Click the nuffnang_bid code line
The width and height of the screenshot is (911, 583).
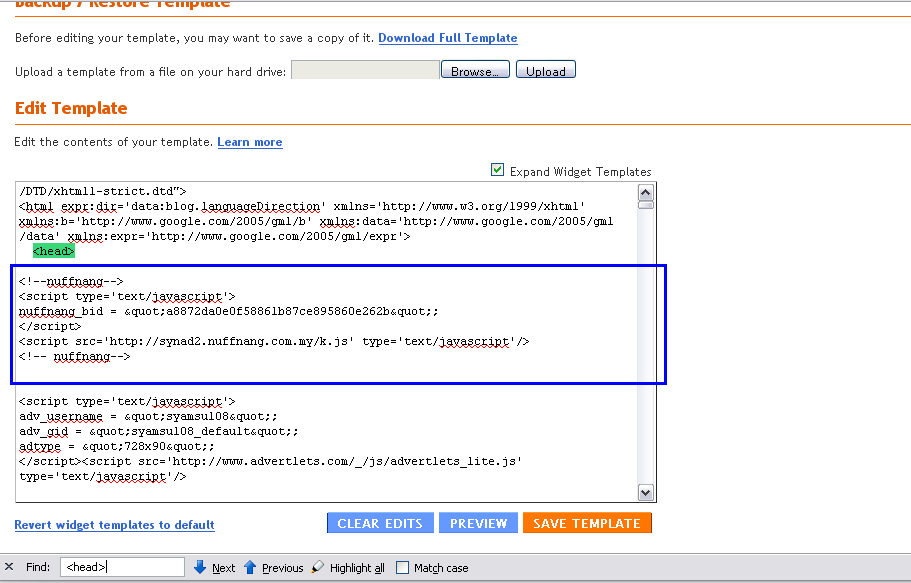coord(228,312)
